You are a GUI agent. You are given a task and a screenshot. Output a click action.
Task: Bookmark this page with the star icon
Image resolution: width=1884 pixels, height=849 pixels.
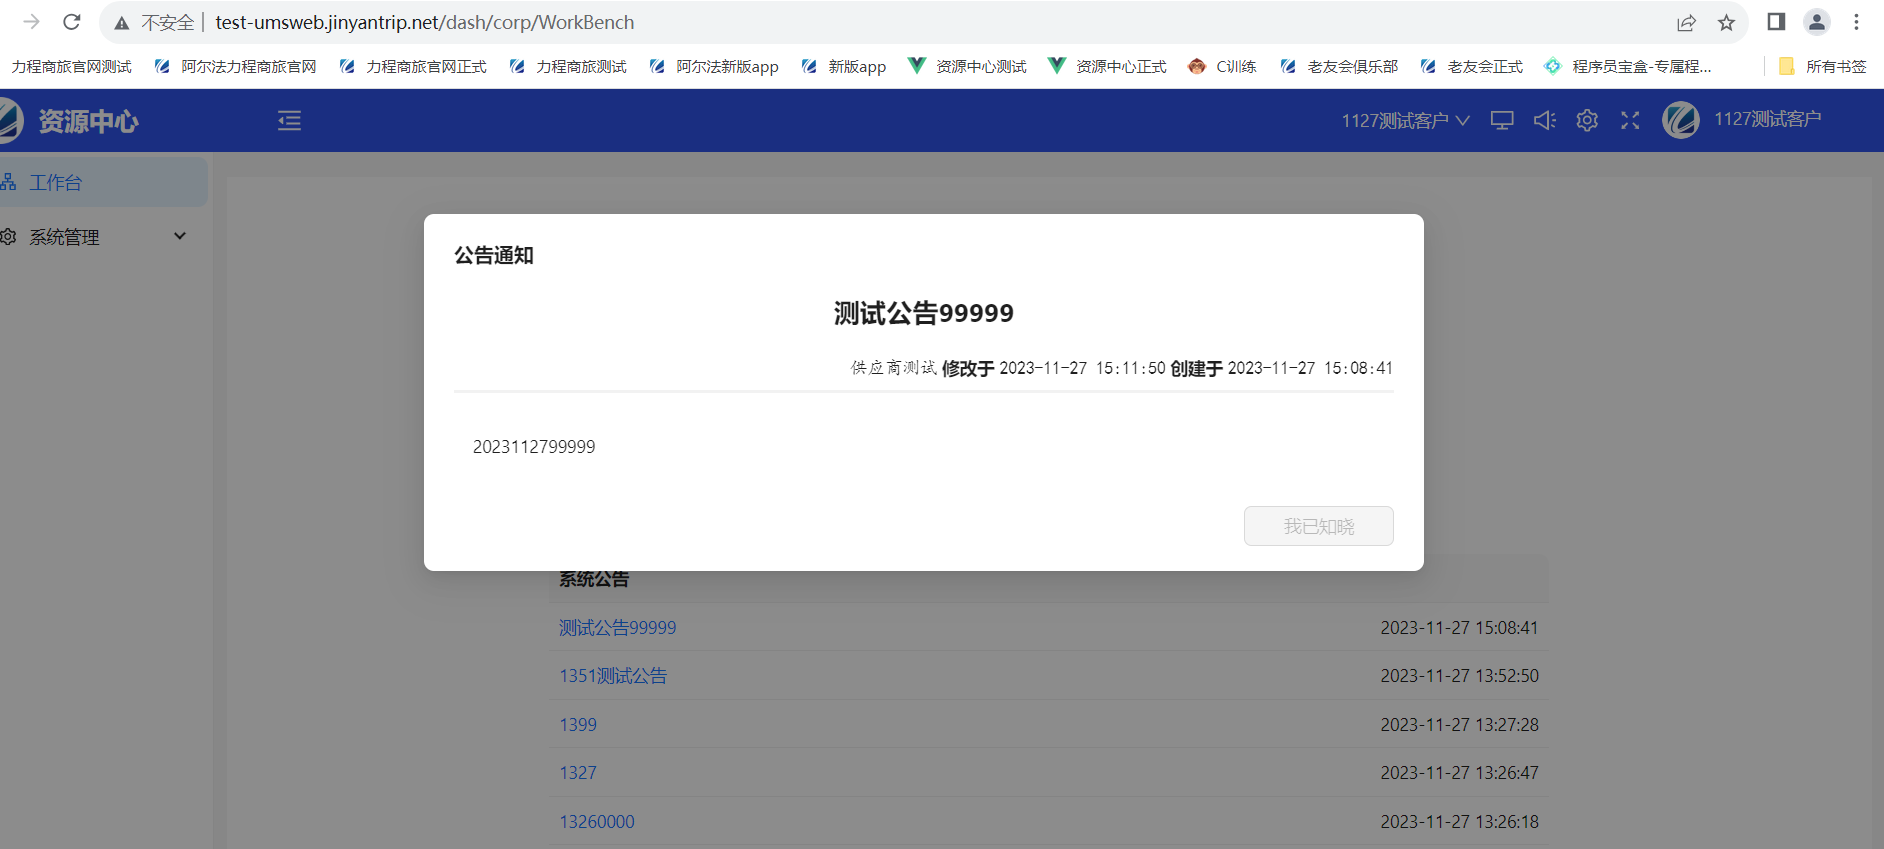point(1726,22)
